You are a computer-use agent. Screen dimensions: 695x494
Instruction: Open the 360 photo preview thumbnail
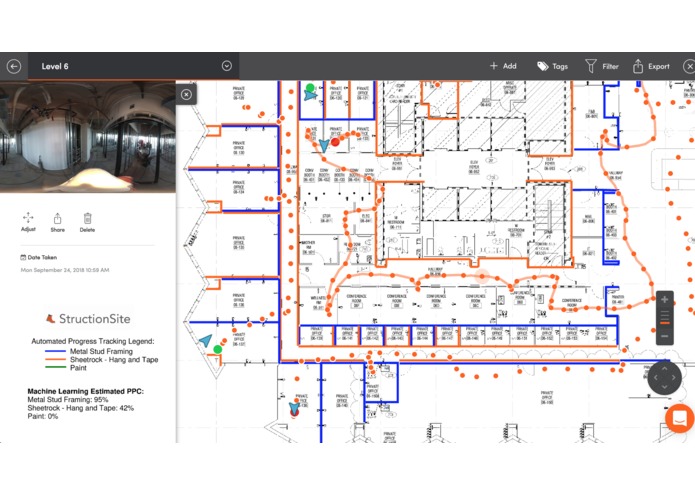(88, 137)
